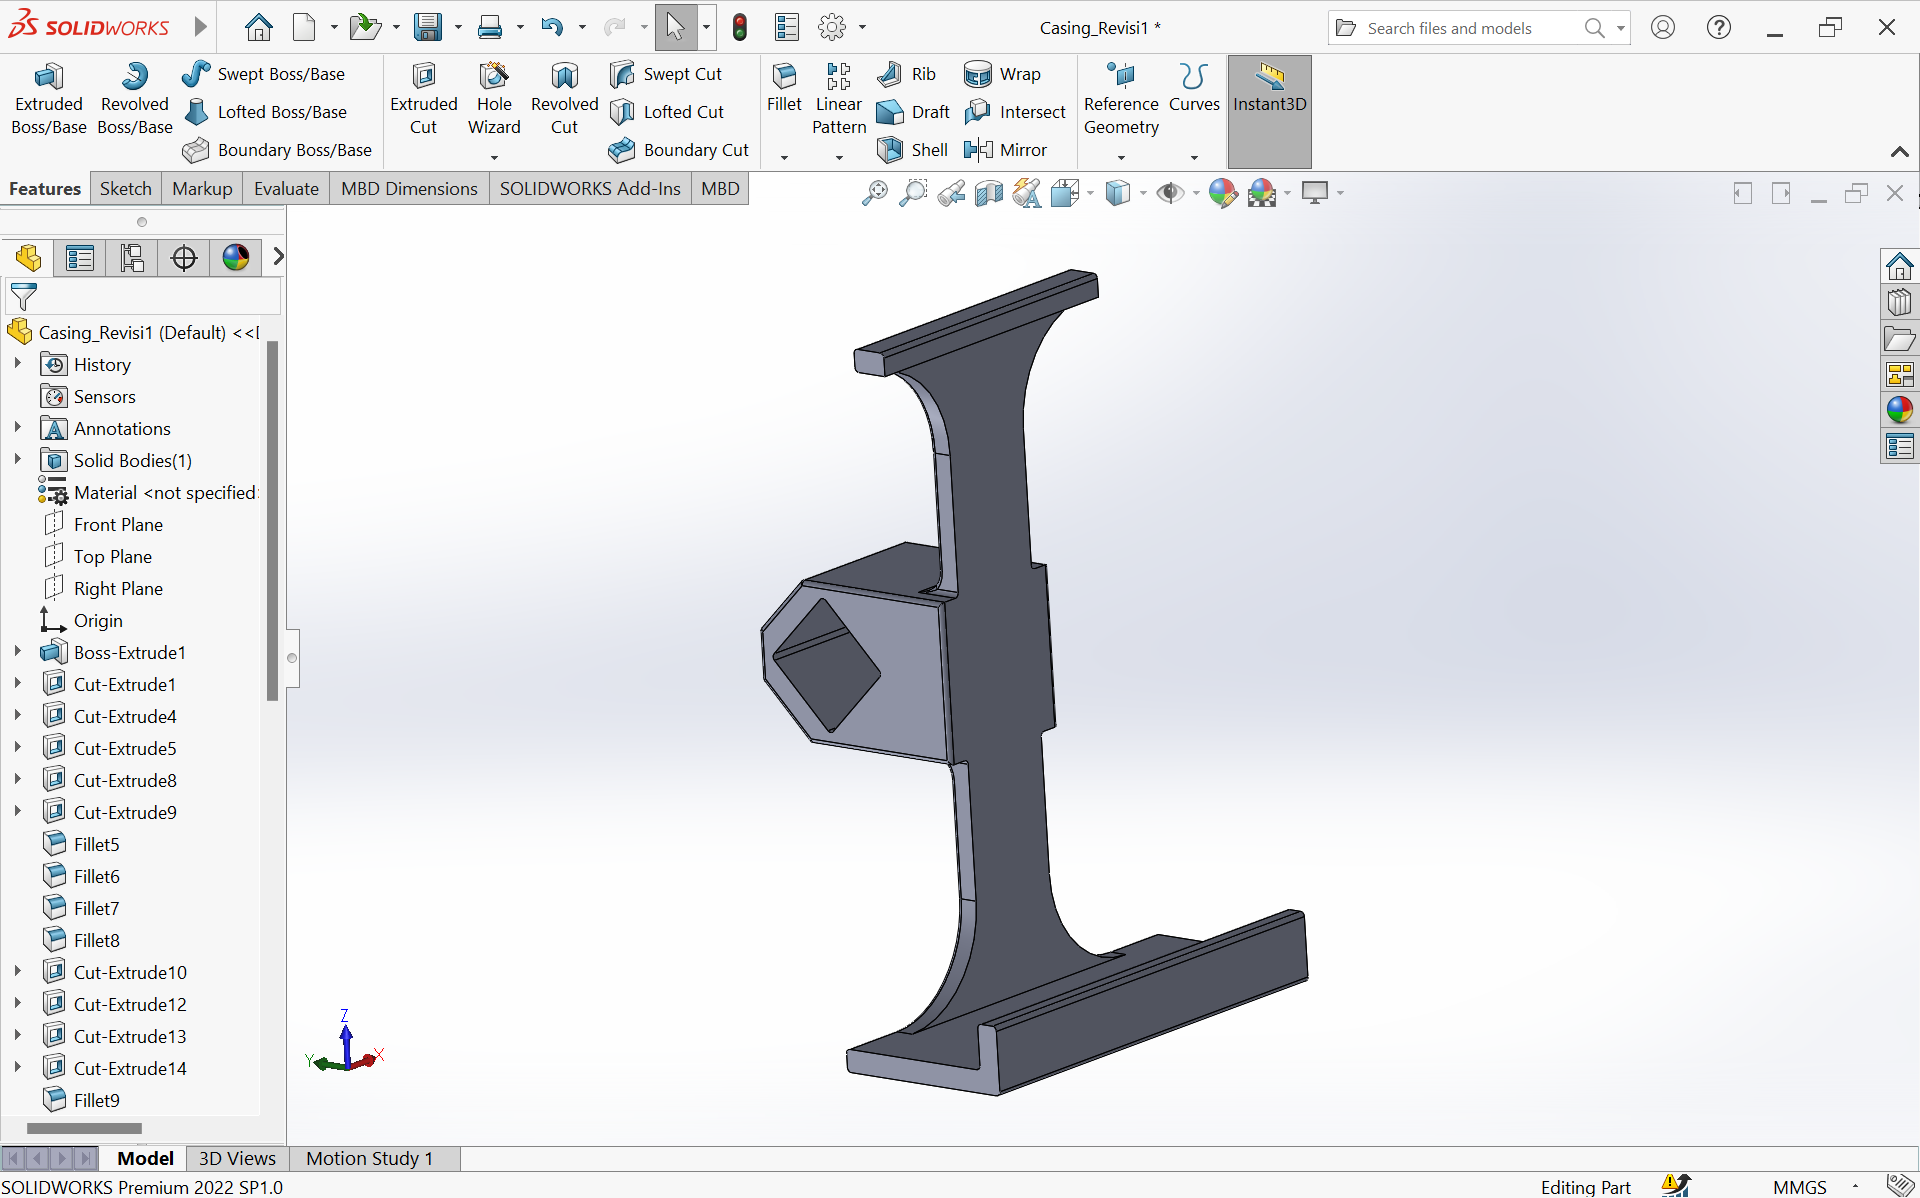
Task: Toggle the Hide/Show Items eye icon
Action: click(1169, 193)
